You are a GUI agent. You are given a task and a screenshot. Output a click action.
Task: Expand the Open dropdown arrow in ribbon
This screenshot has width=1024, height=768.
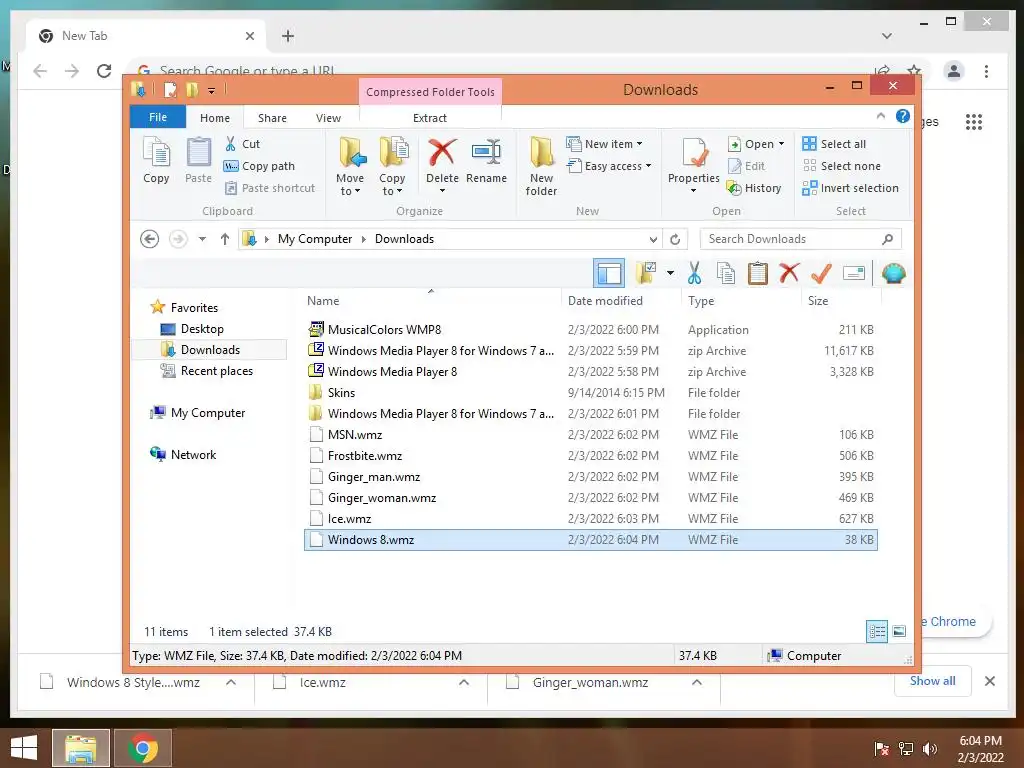(782, 144)
